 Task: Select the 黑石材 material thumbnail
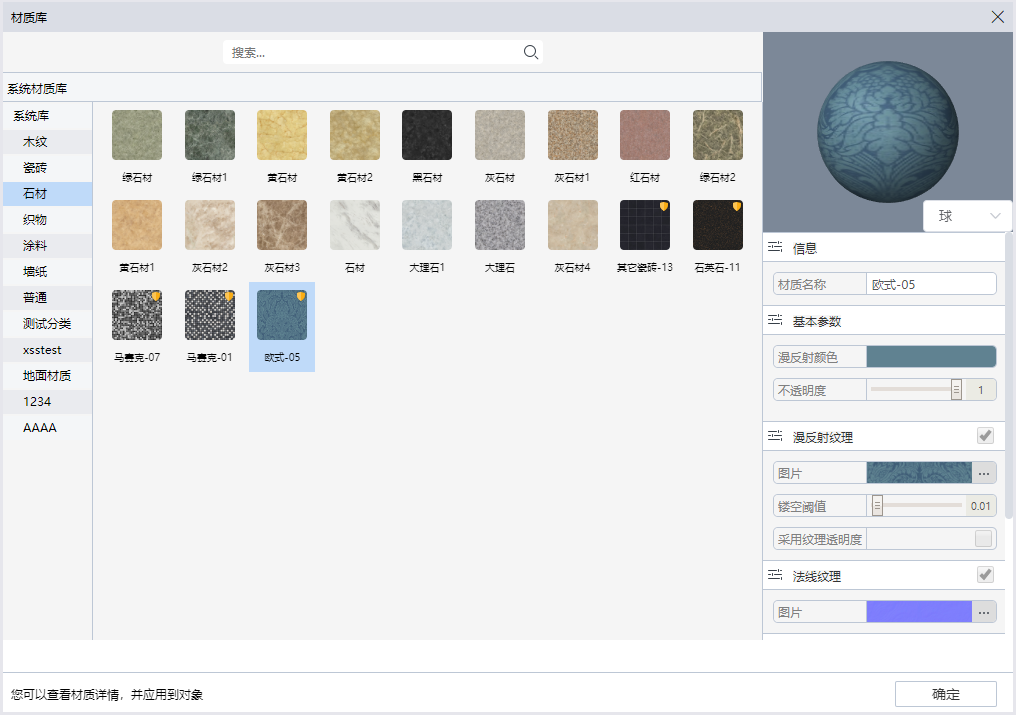(x=427, y=135)
